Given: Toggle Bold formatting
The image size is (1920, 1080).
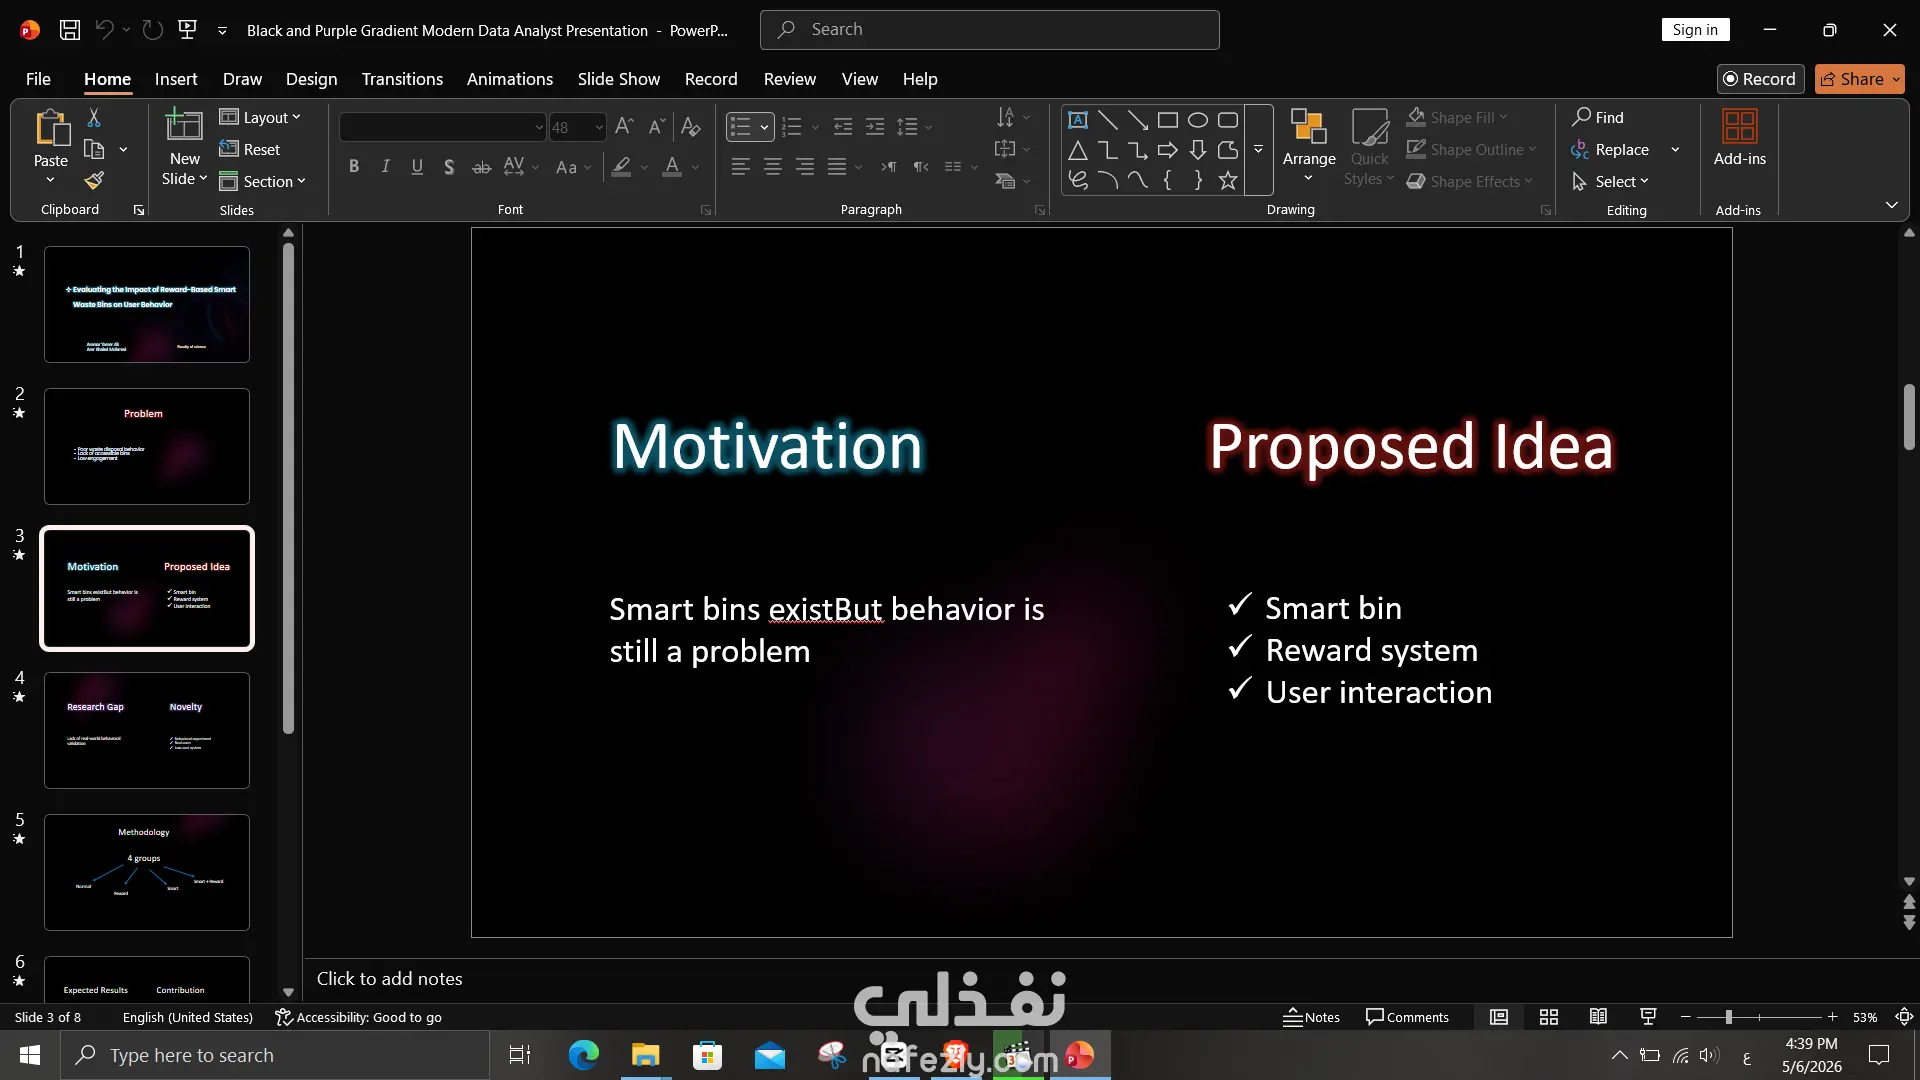Looking at the screenshot, I should (x=354, y=167).
